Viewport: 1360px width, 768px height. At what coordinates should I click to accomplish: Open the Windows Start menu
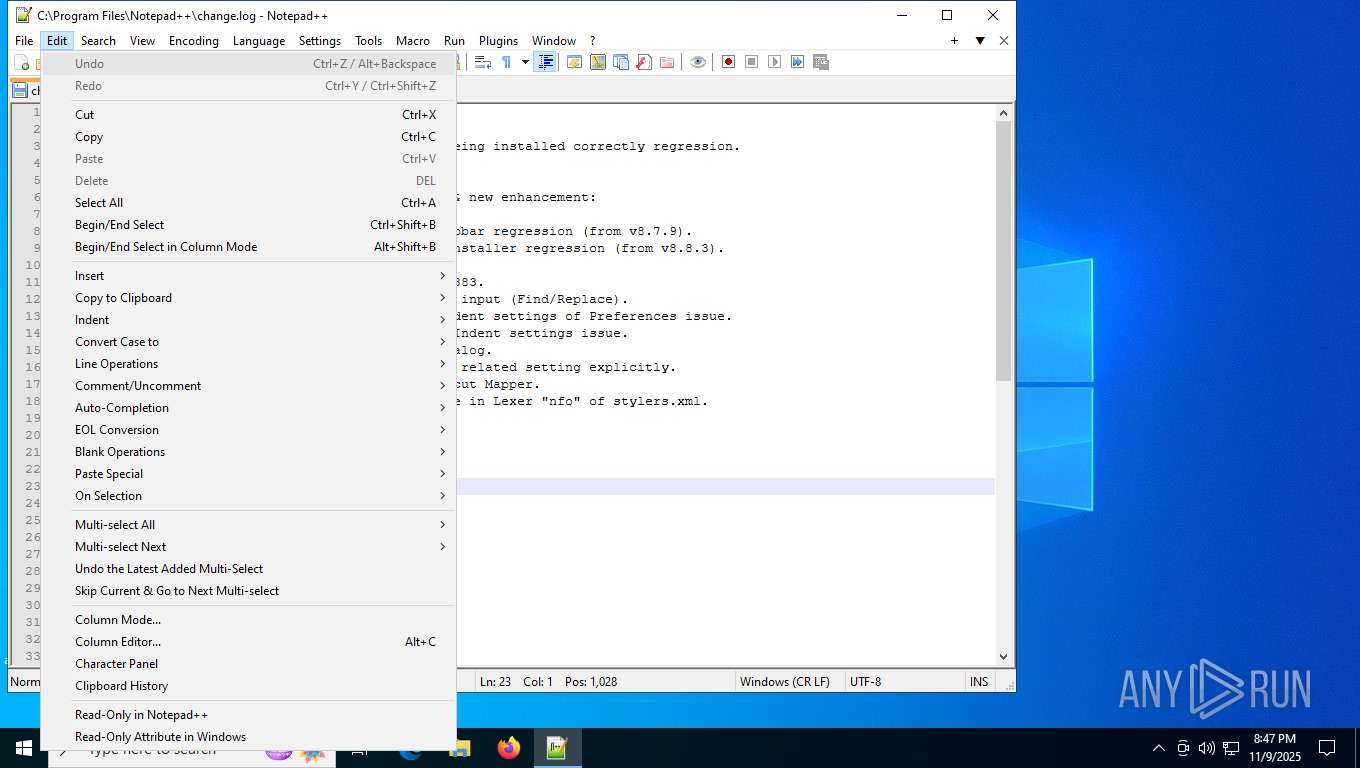[x=24, y=748]
